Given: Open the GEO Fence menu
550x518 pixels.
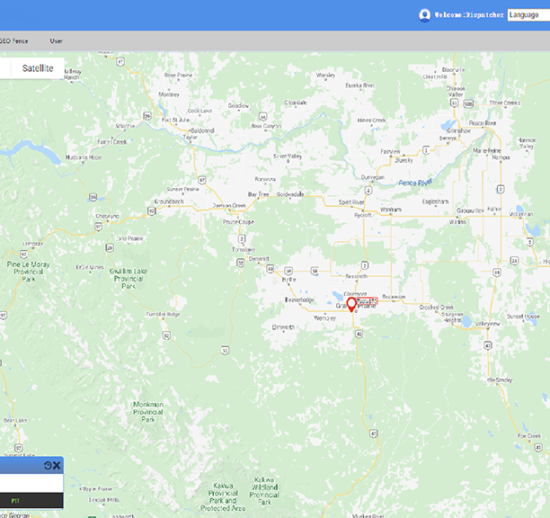Looking at the screenshot, I should (x=14, y=41).
